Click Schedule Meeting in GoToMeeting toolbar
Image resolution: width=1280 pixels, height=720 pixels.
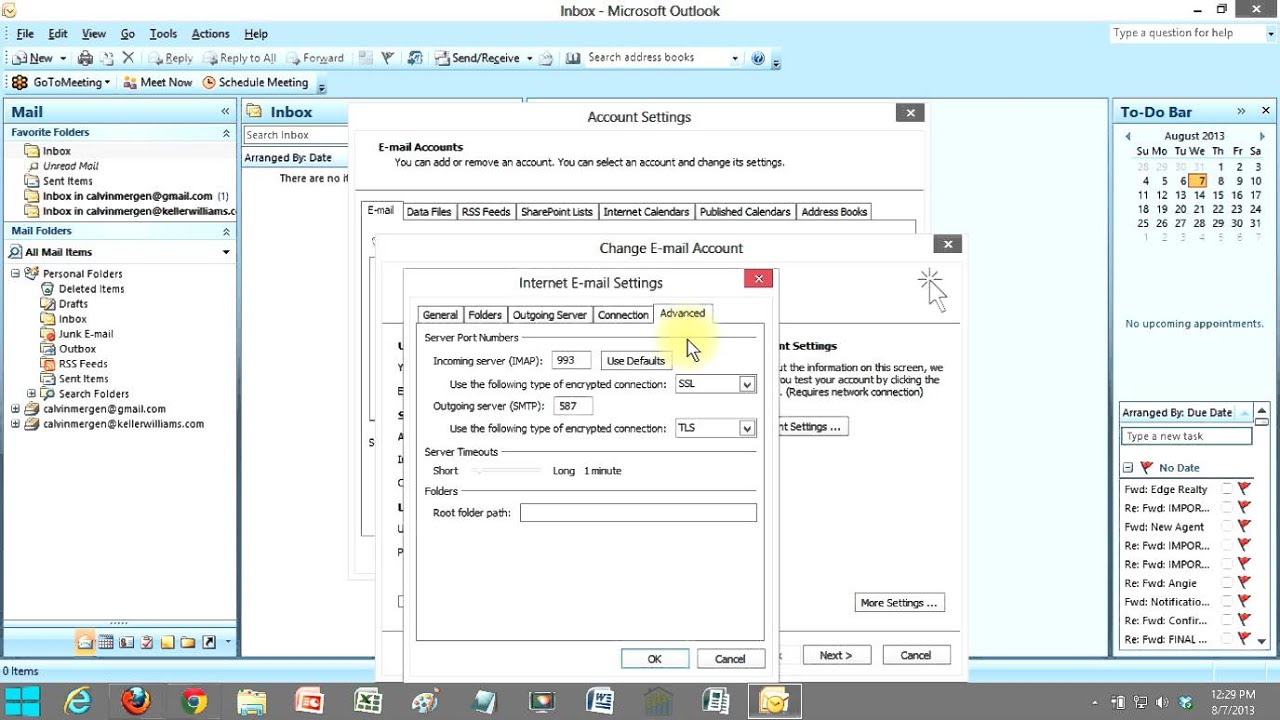coord(256,82)
